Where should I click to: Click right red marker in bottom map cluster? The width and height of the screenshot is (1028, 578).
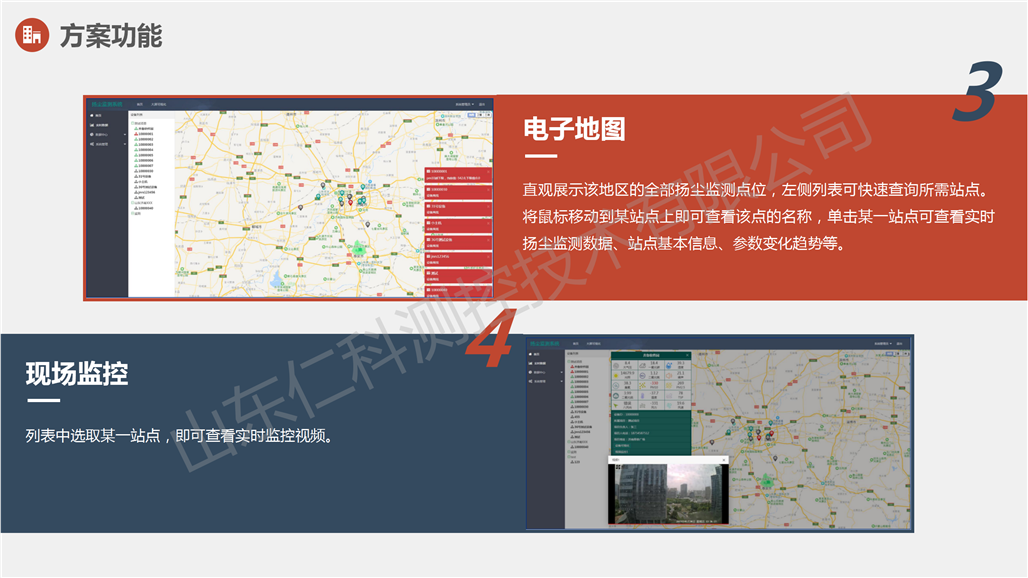point(772,433)
